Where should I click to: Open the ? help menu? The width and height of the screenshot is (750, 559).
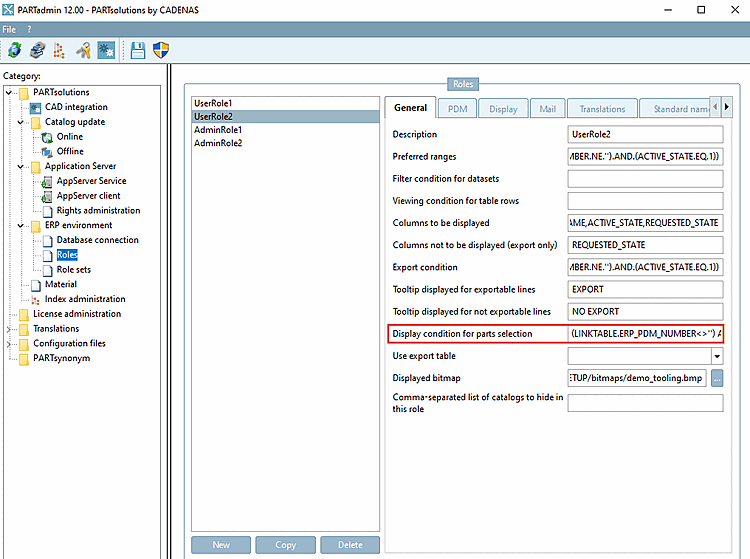point(29,30)
